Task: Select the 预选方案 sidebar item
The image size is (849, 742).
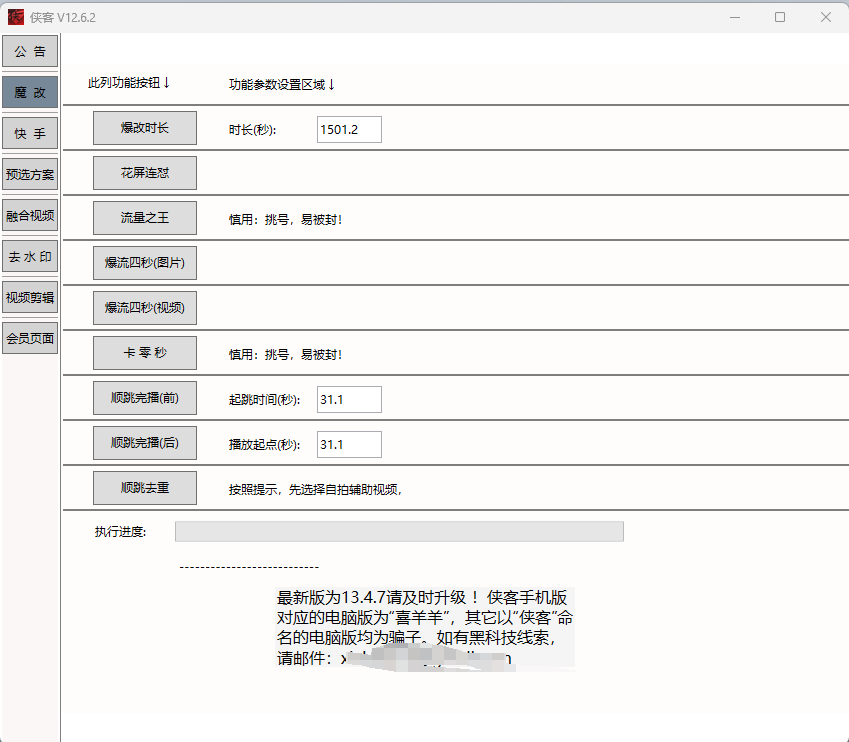Action: pos(30,174)
